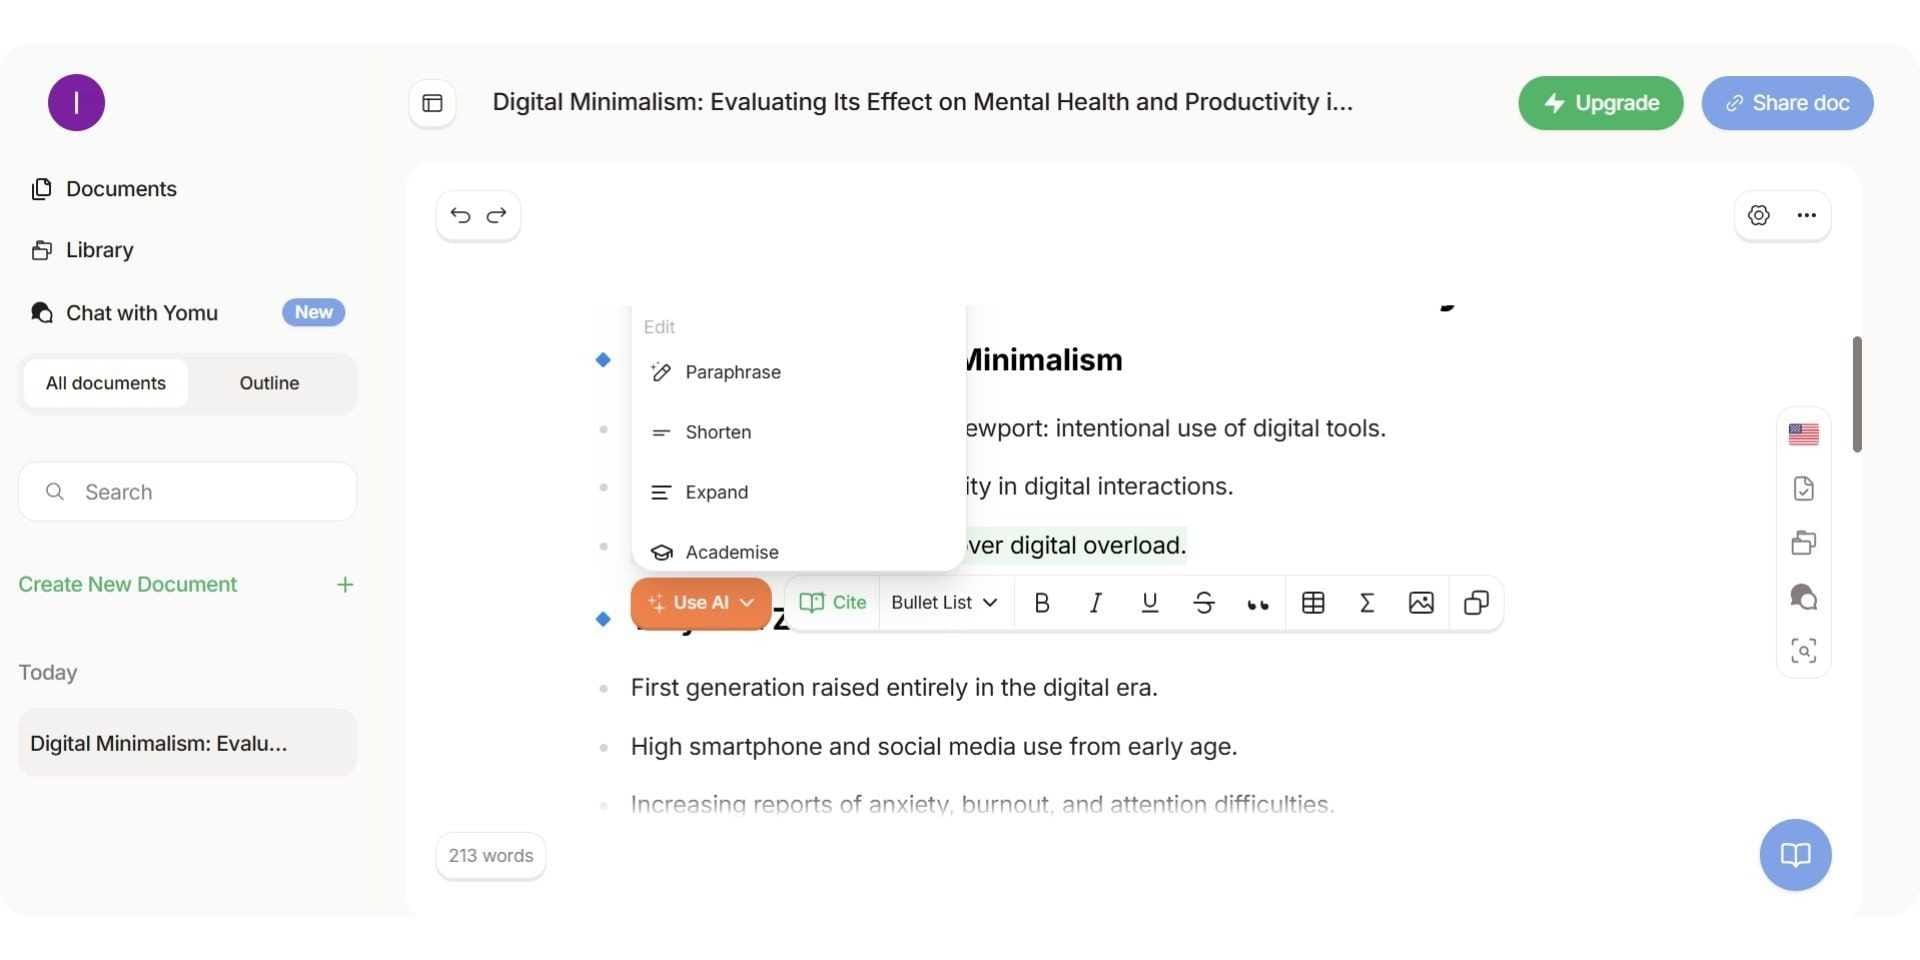
Task: Insert a table from toolbar
Action: pyautogui.click(x=1312, y=602)
